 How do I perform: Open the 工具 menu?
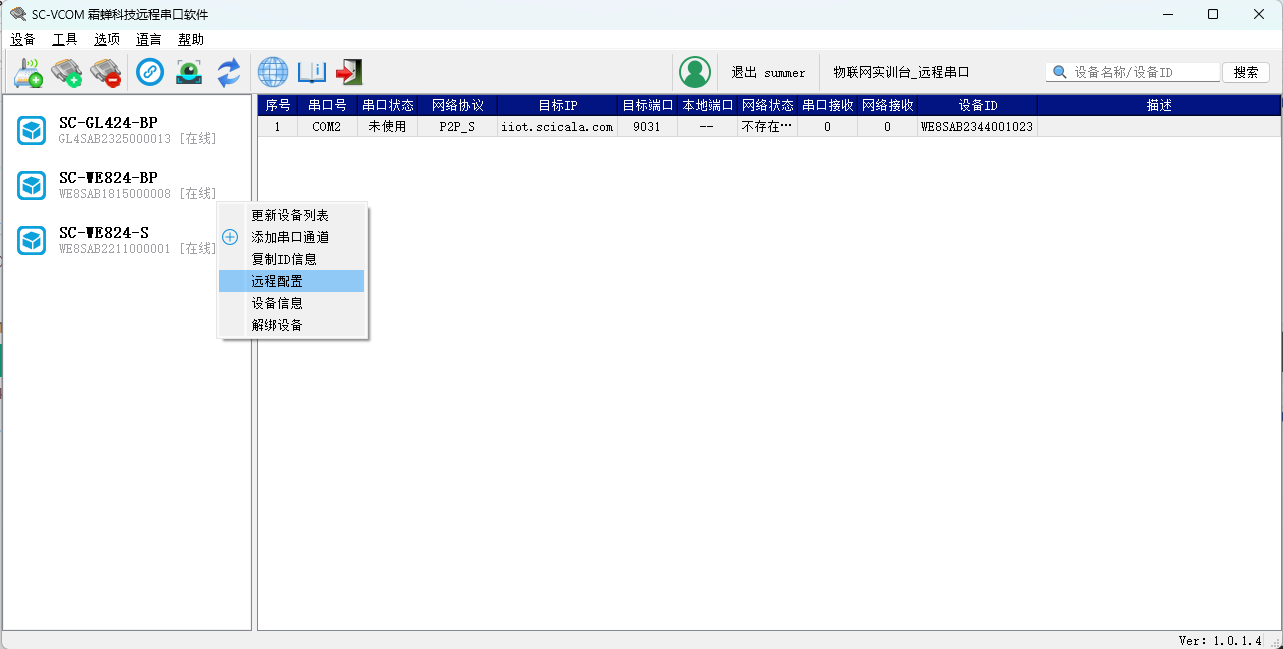click(x=65, y=40)
